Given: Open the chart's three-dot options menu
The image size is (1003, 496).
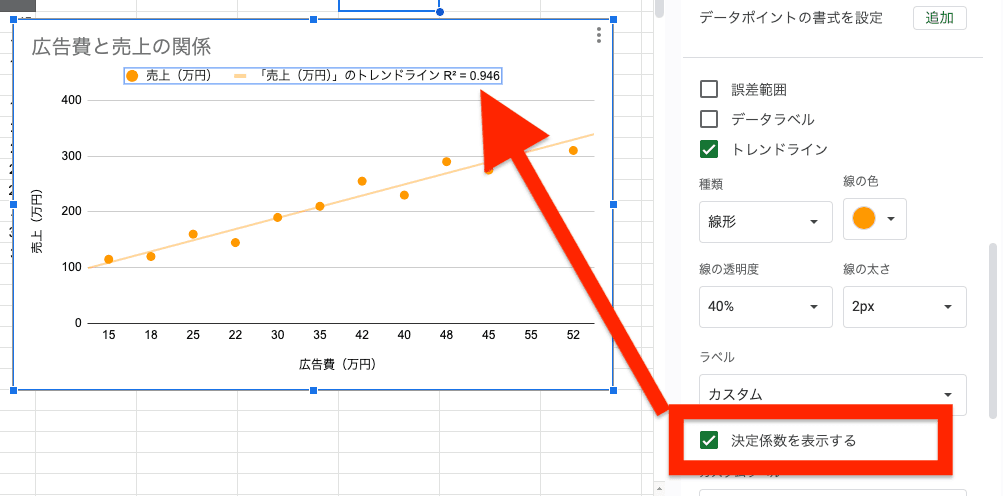Looking at the screenshot, I should 598,36.
